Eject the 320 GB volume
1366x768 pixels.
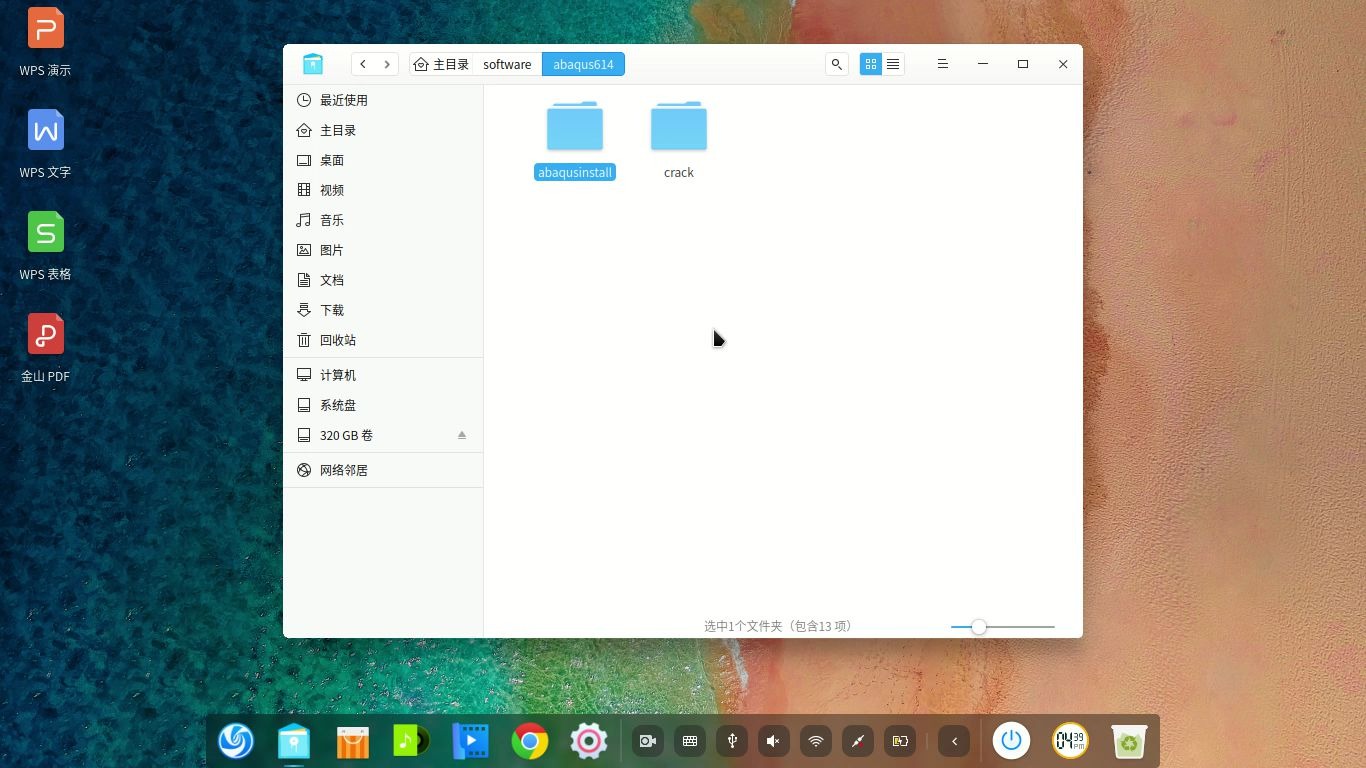(462, 435)
